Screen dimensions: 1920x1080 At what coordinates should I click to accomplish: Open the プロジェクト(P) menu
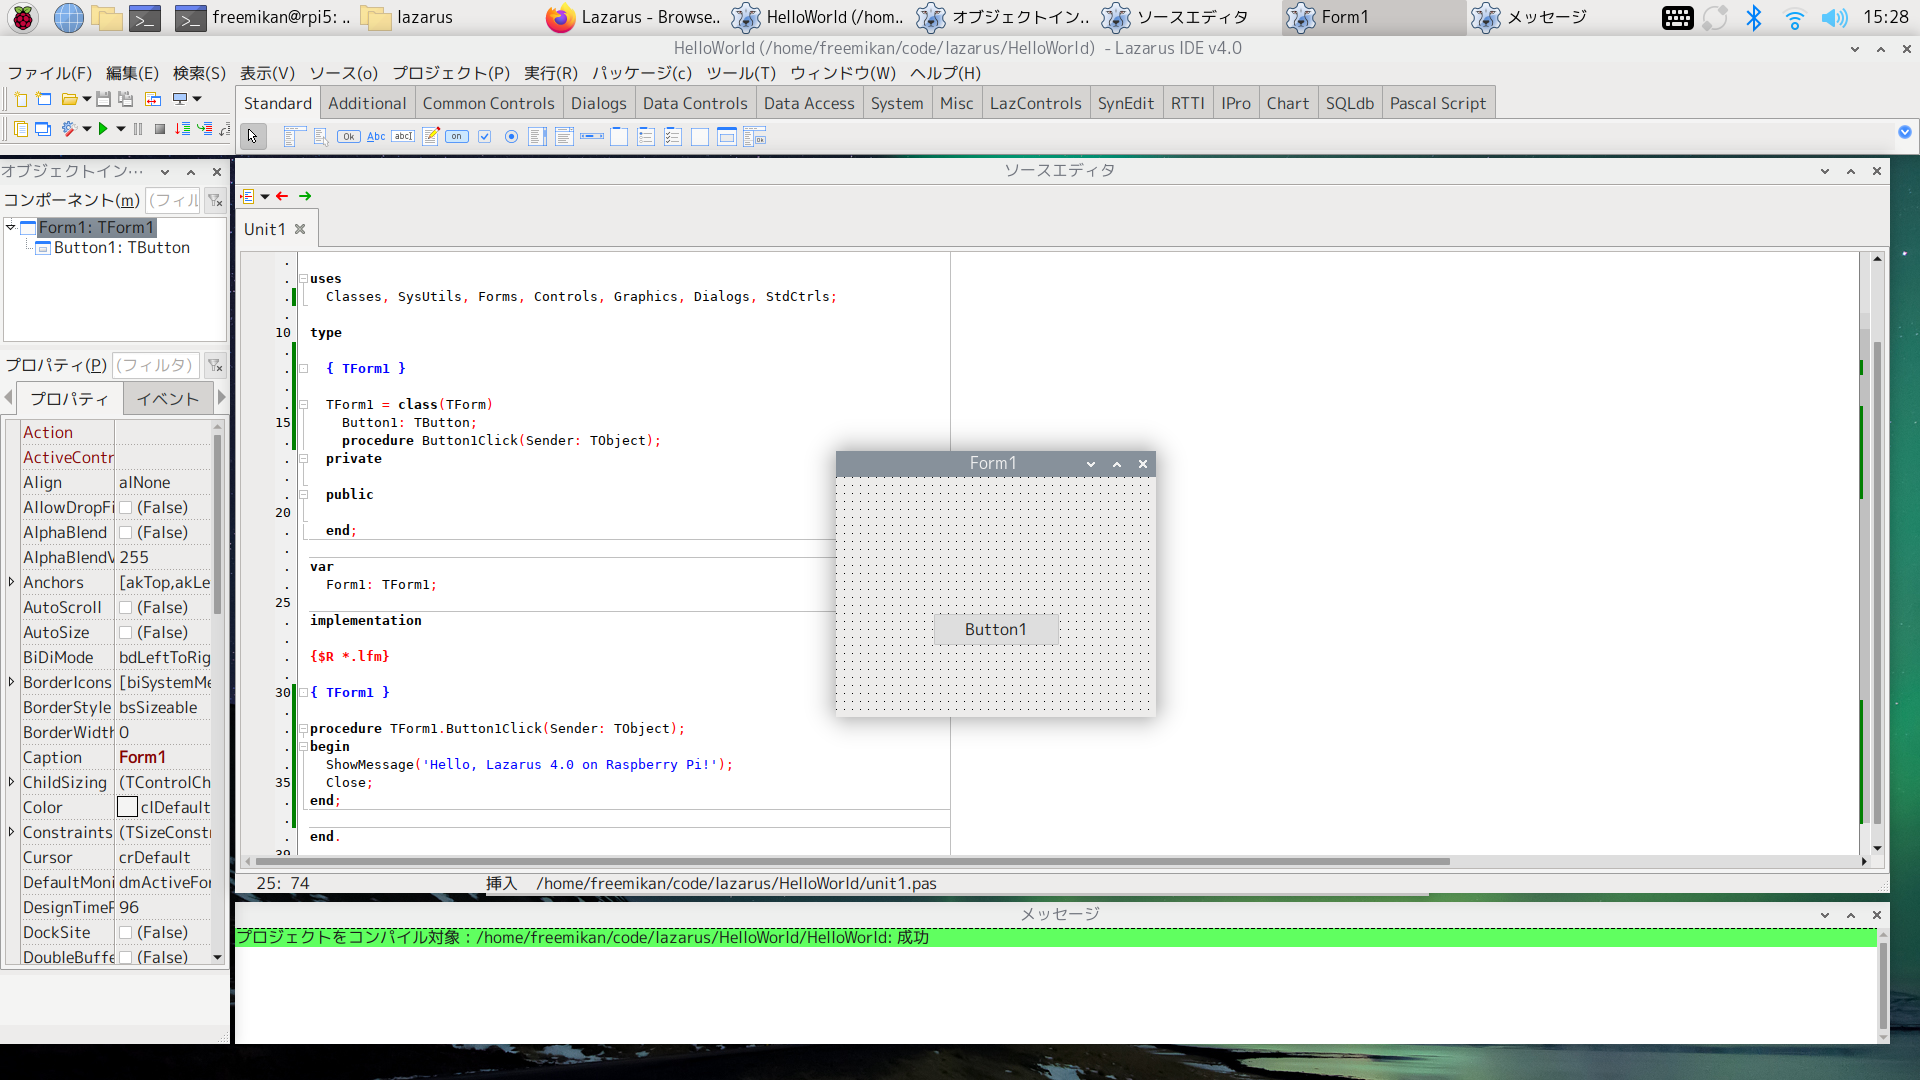pos(450,73)
